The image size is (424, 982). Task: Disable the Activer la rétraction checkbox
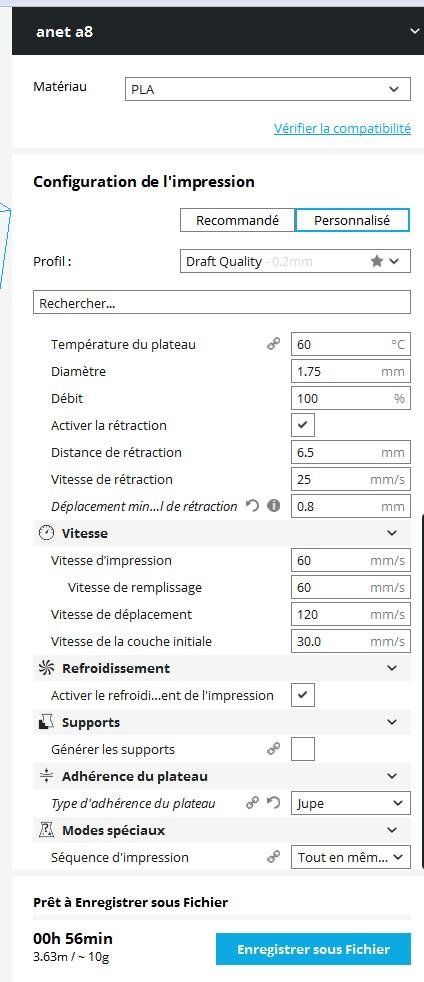point(302,425)
